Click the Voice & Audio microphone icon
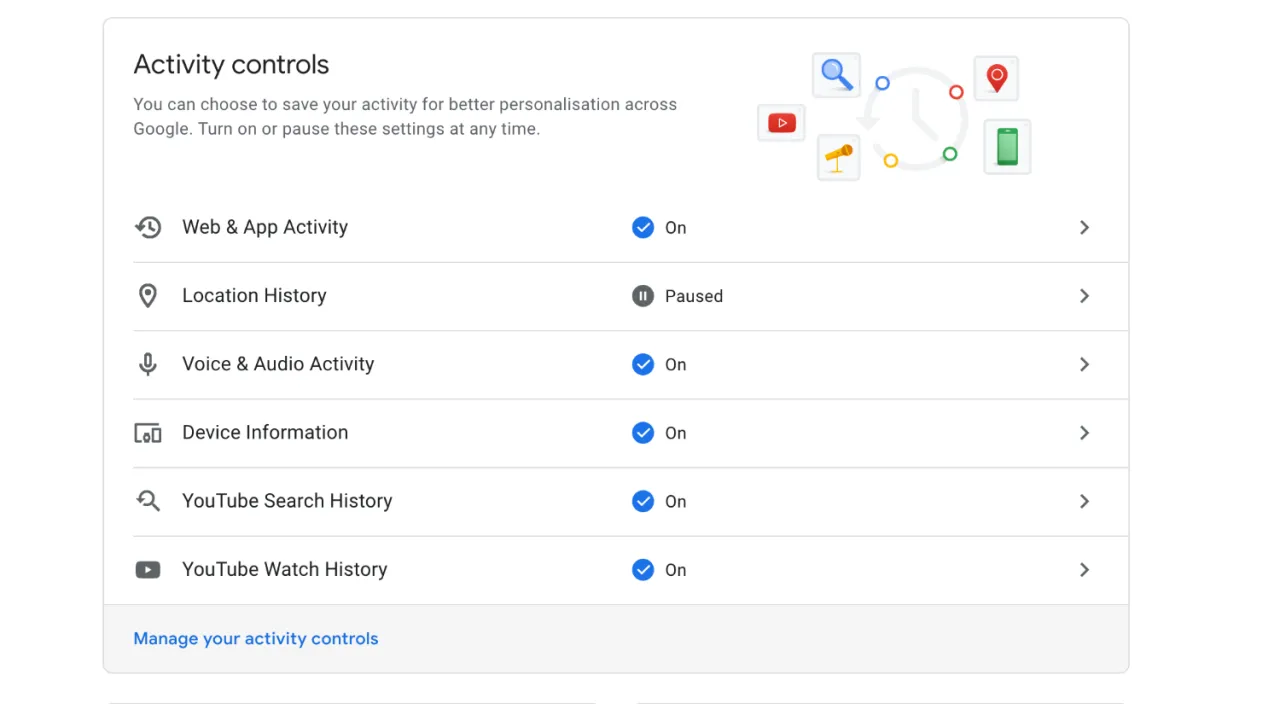Image resolution: width=1280 pixels, height=704 pixels. click(148, 364)
